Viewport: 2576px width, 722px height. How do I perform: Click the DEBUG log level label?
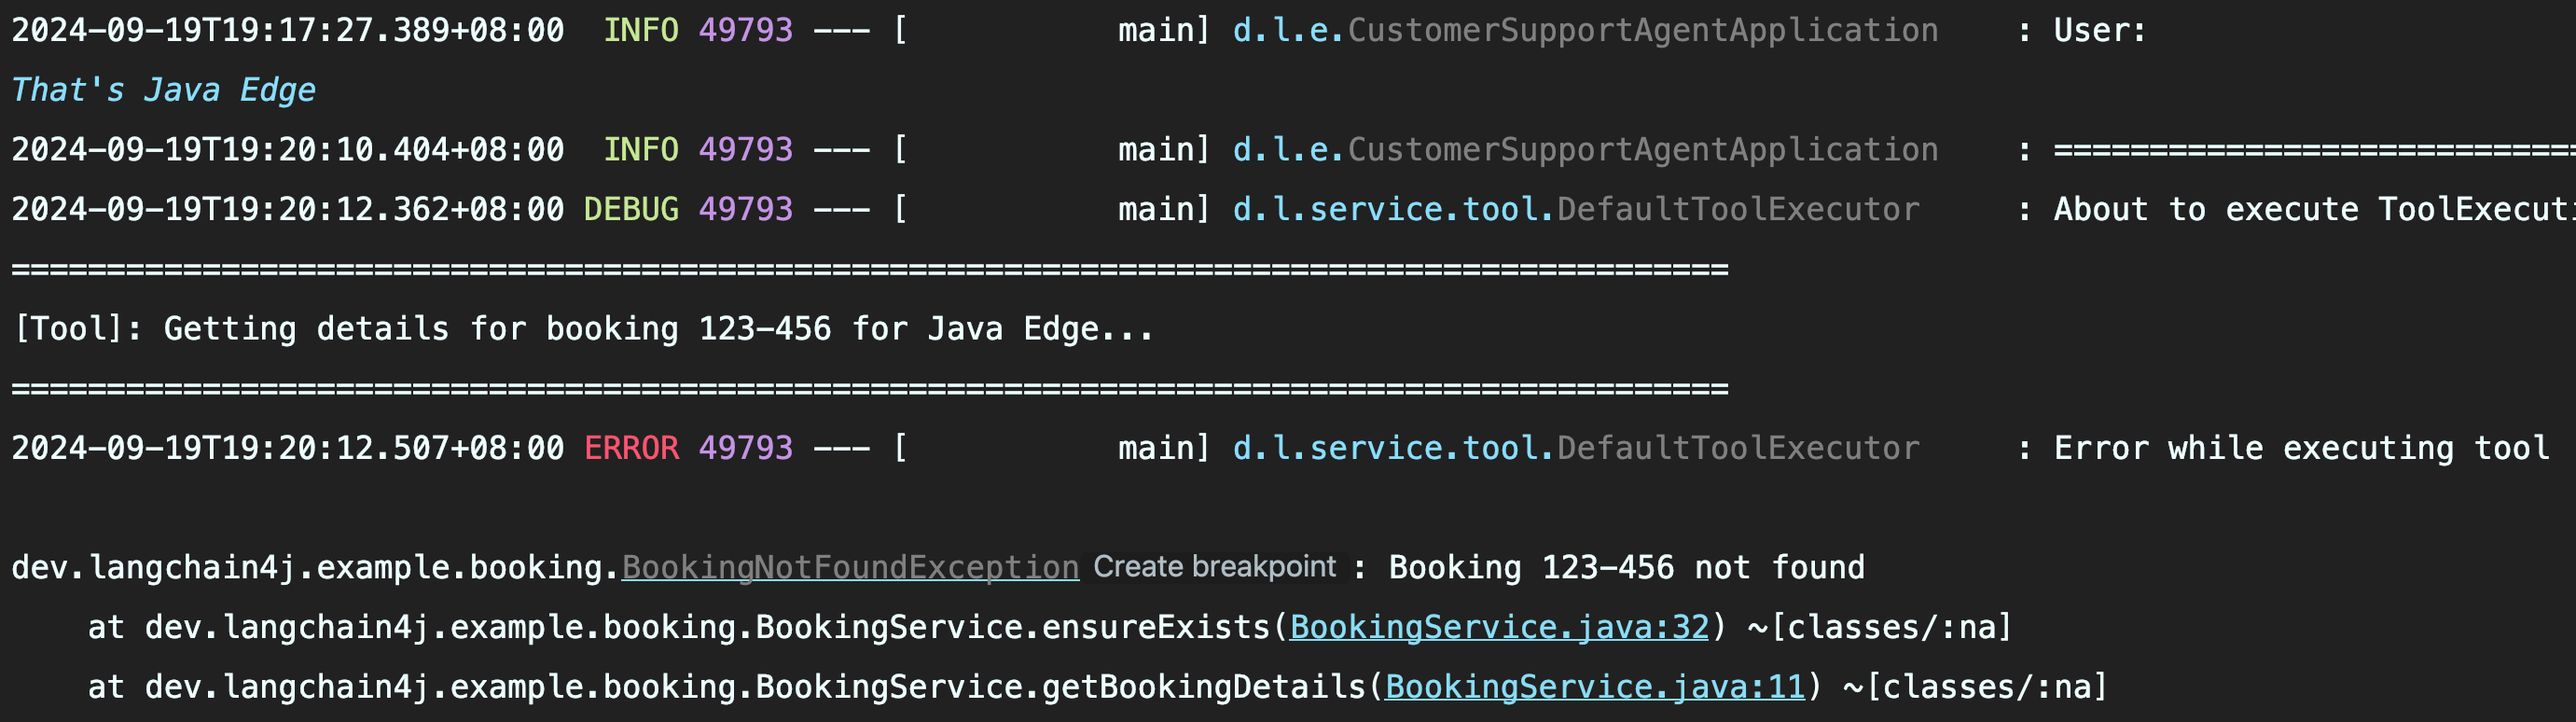[x=631, y=209]
